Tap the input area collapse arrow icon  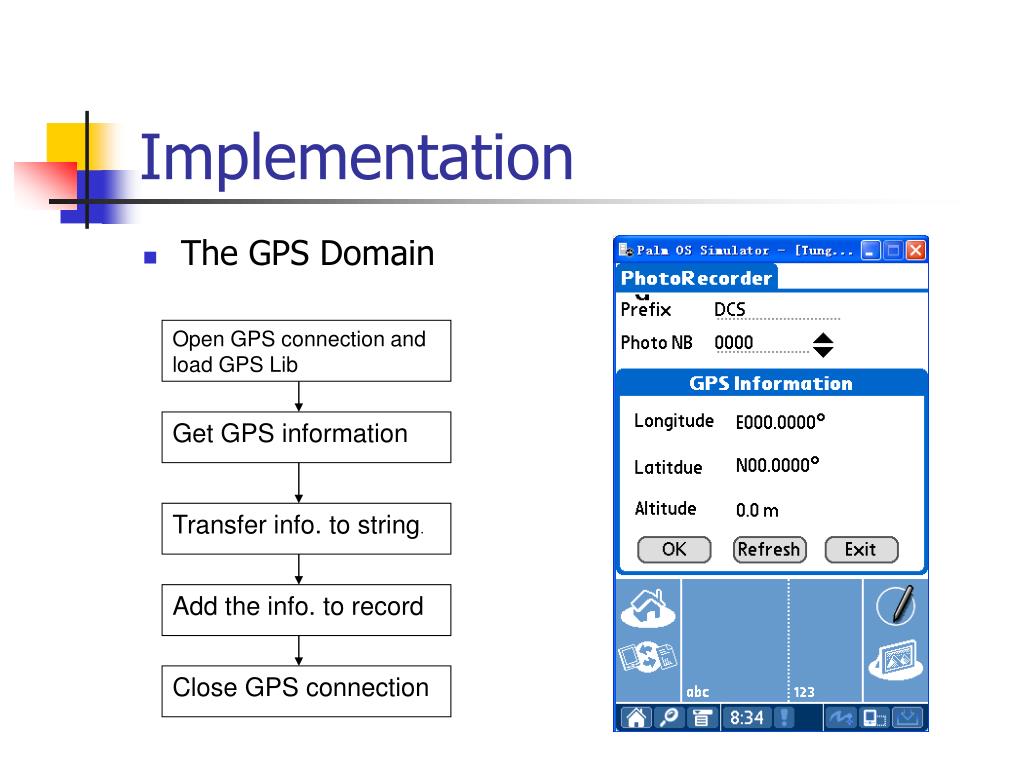point(908,718)
